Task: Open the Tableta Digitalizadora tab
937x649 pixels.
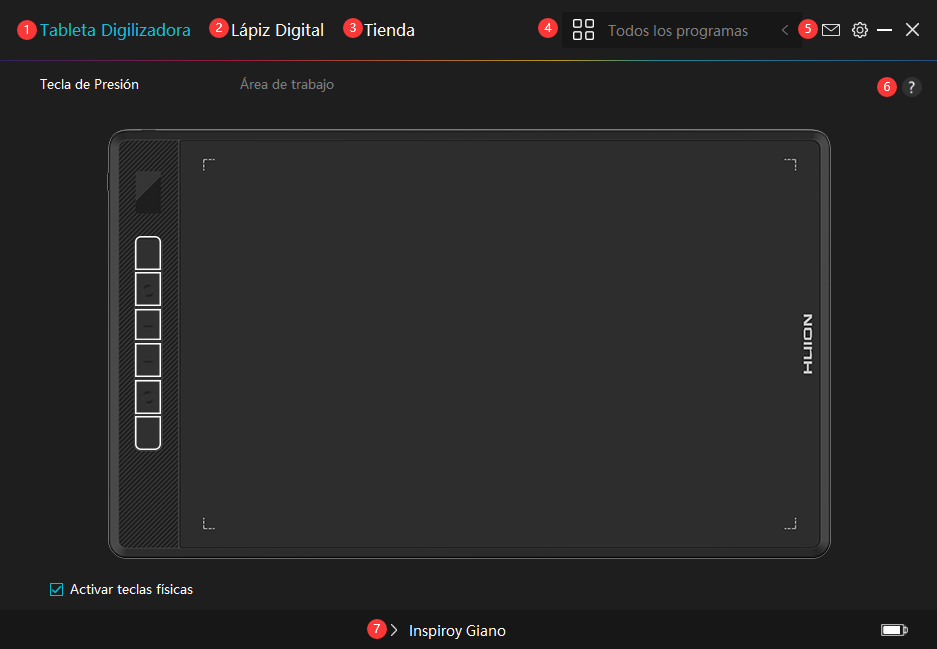Action: tap(115, 30)
